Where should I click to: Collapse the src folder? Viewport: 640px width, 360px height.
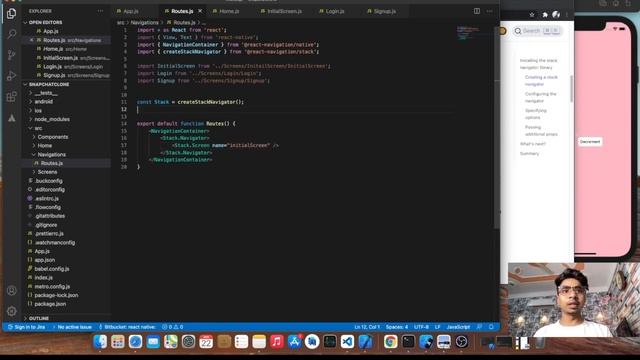[x=38, y=128]
